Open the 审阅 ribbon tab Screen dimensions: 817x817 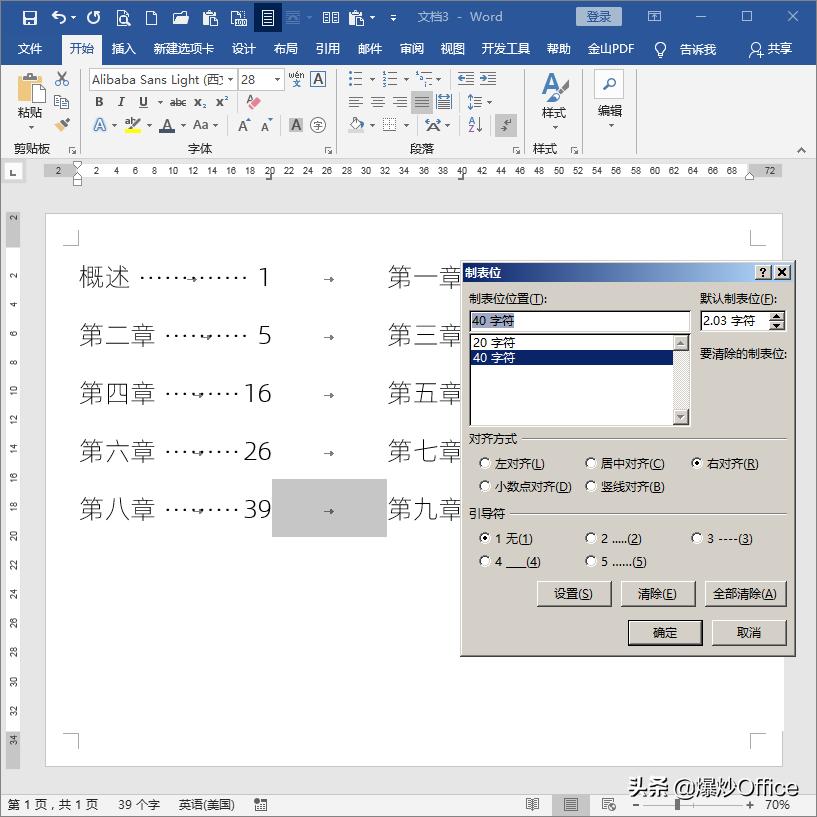[412, 48]
